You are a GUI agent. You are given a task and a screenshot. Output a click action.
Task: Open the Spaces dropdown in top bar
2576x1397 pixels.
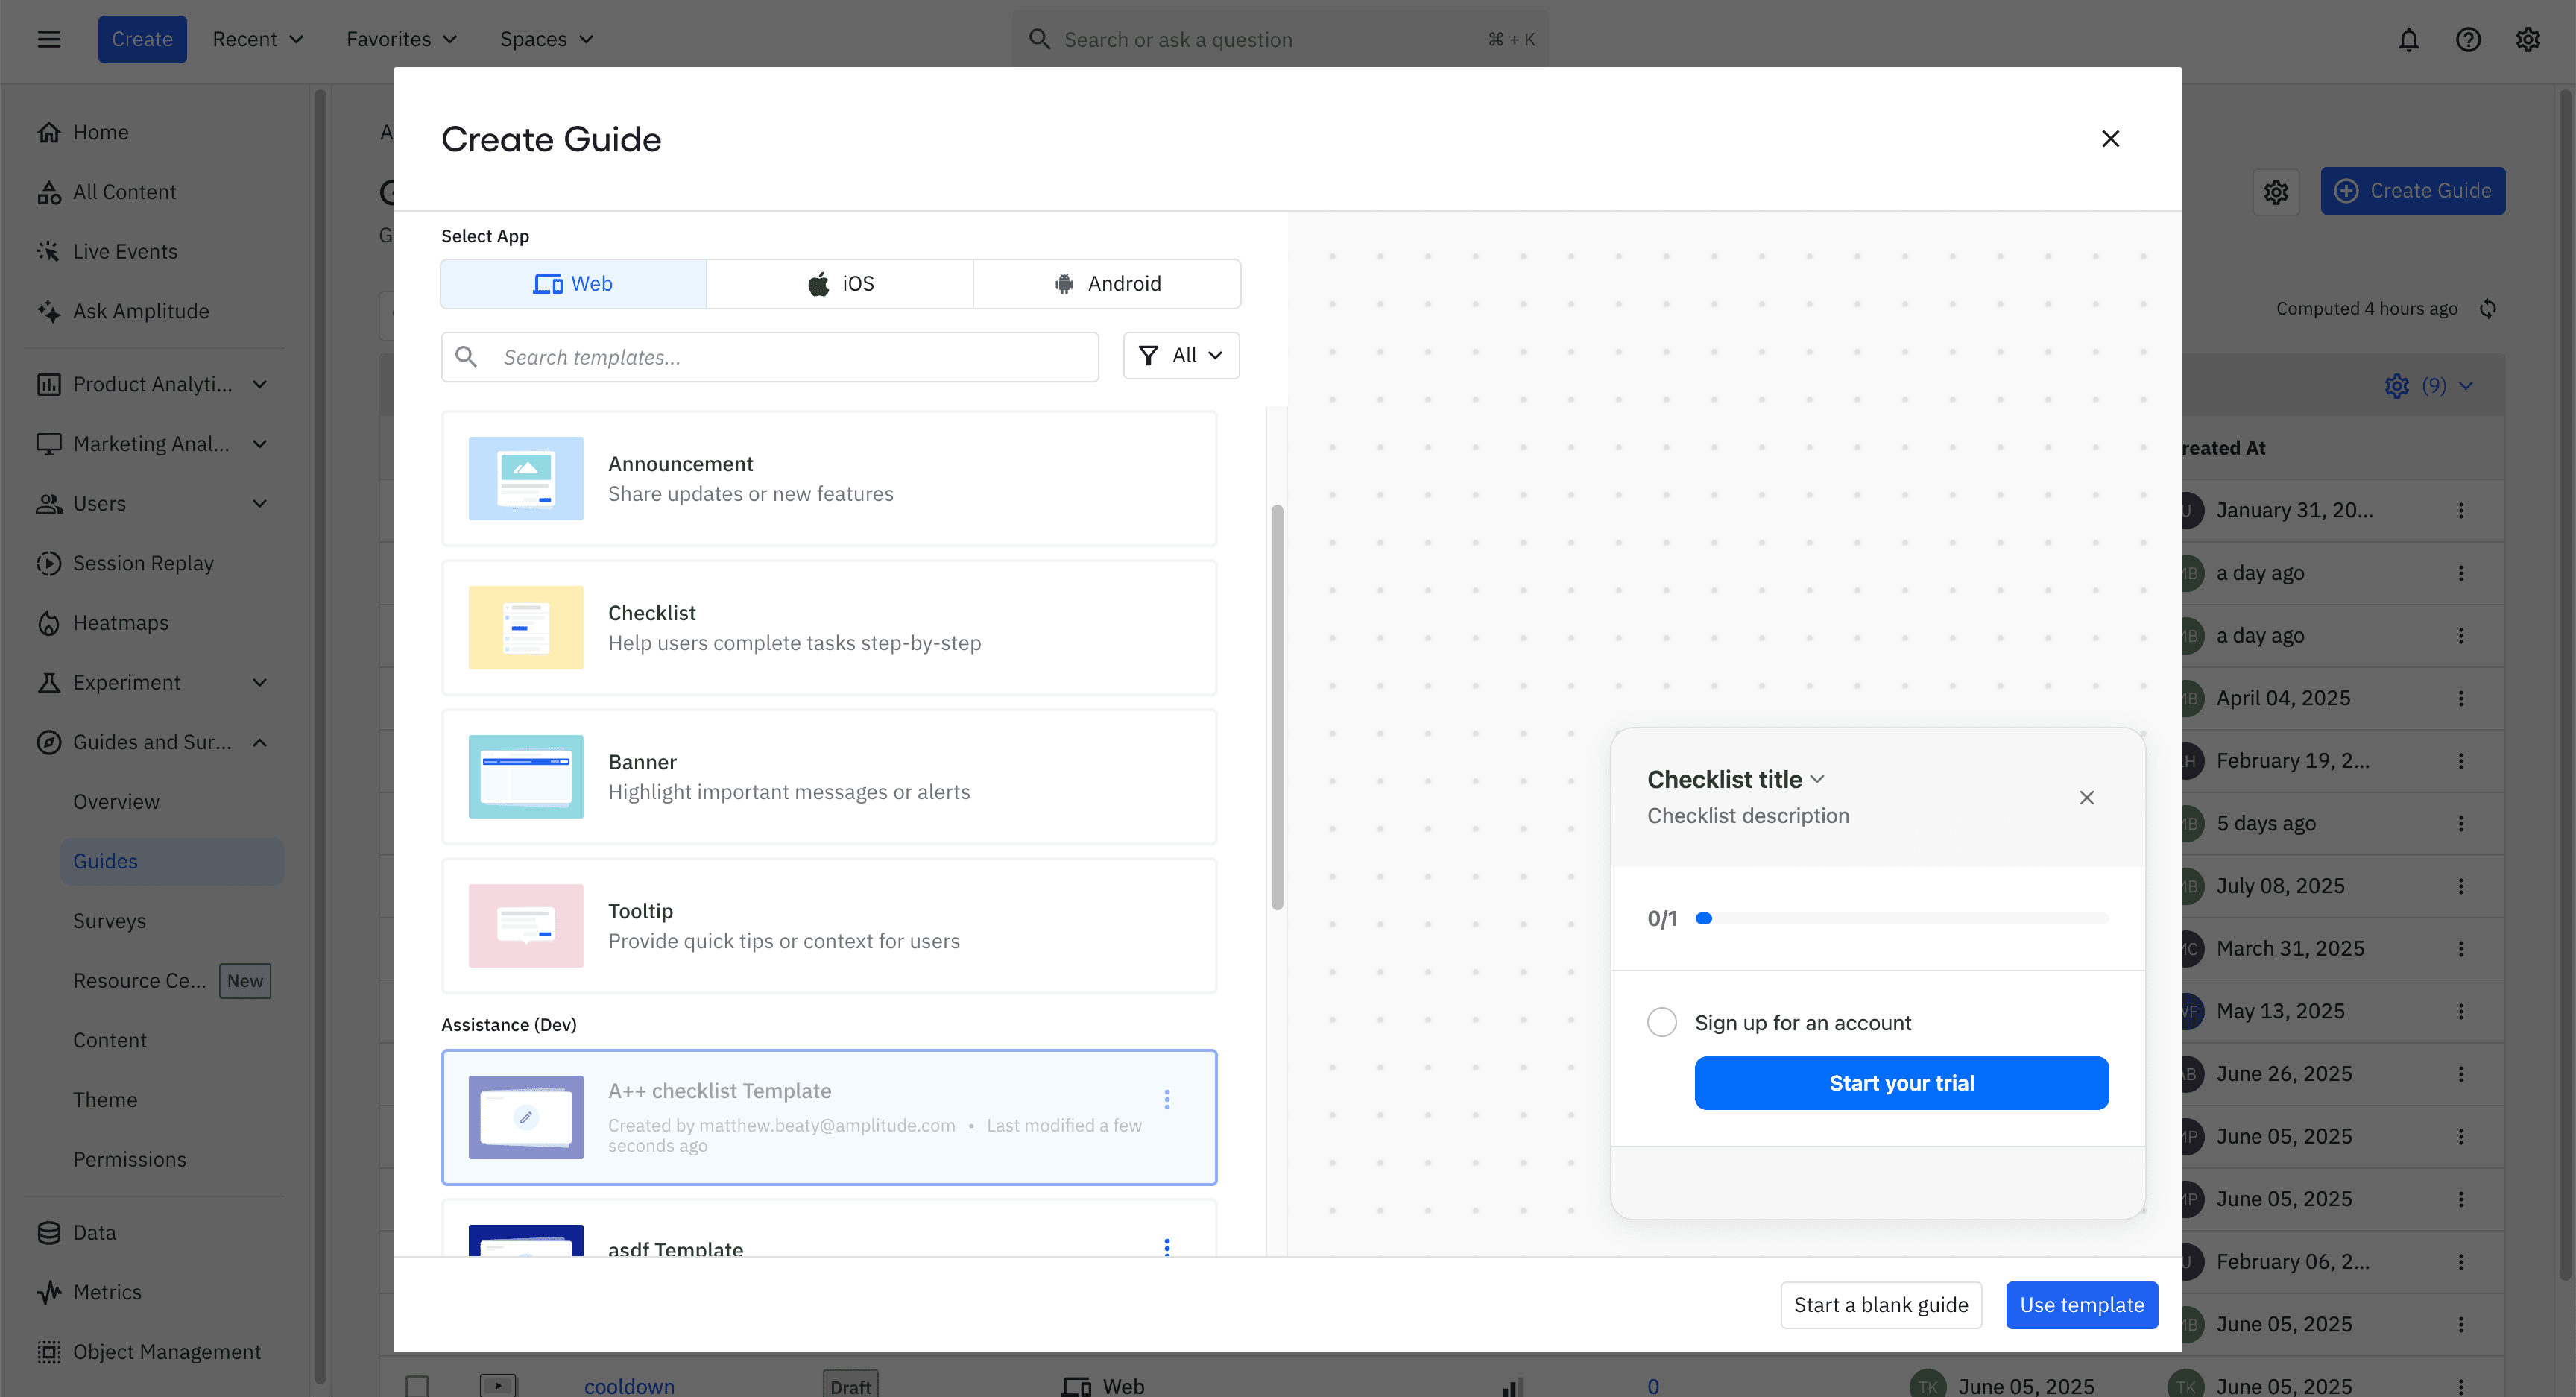click(x=546, y=40)
